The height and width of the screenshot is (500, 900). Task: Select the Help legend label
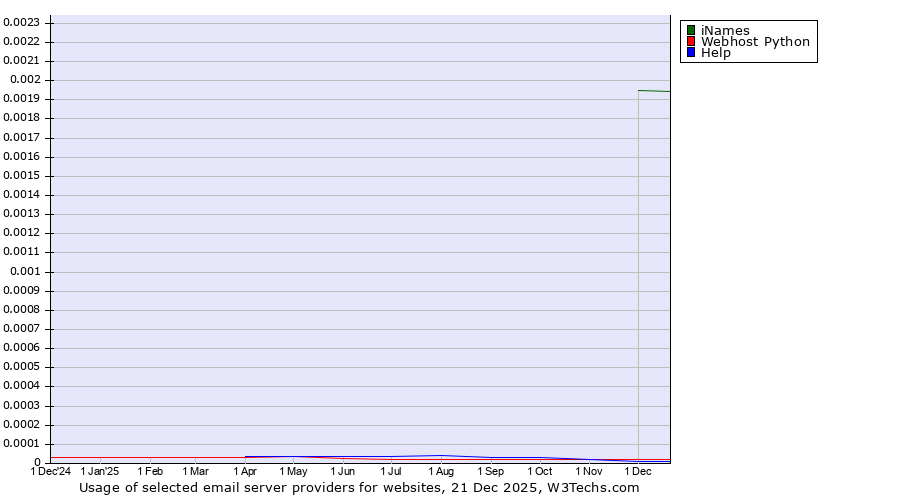coord(716,52)
